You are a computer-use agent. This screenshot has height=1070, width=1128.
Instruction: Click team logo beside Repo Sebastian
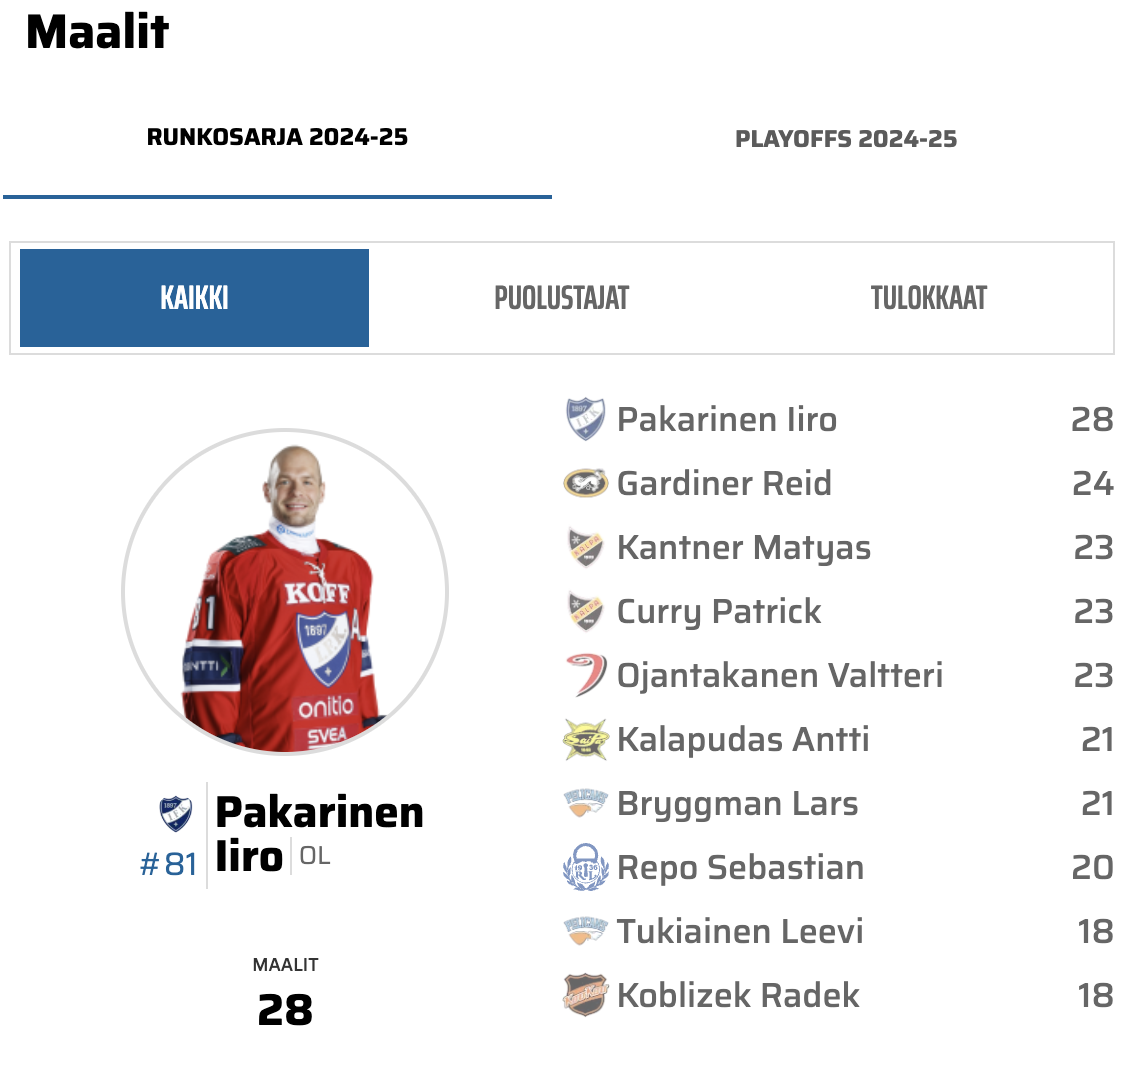click(585, 868)
